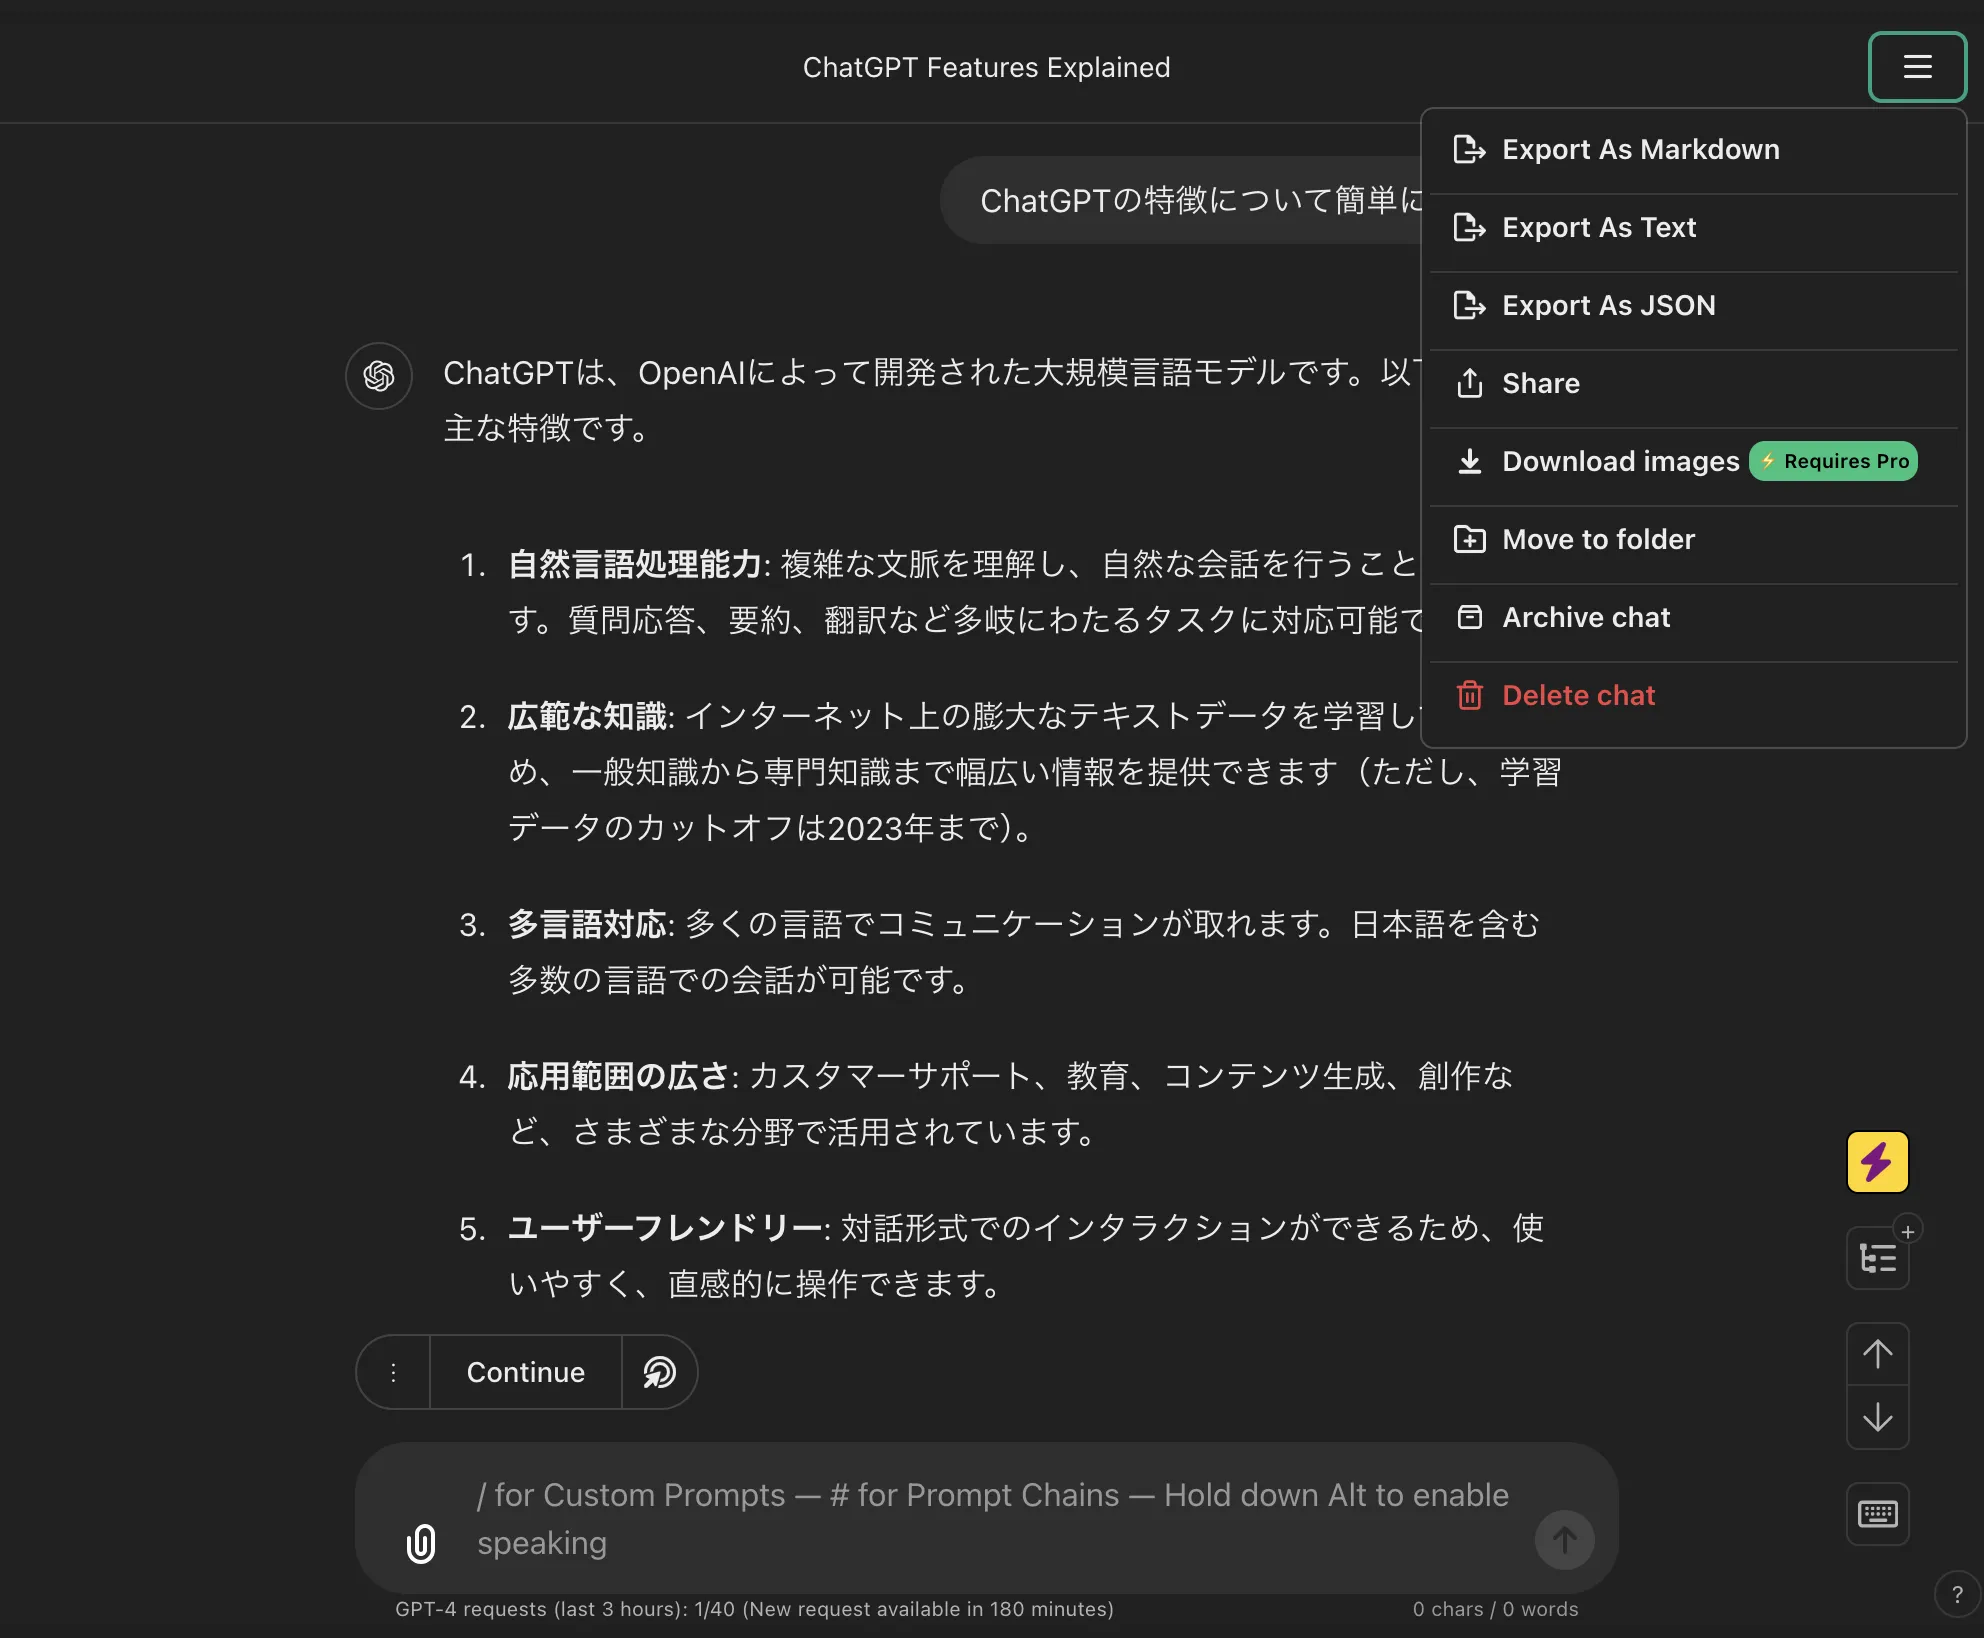
Task: Choose Export As Text option
Action: coord(1693,228)
